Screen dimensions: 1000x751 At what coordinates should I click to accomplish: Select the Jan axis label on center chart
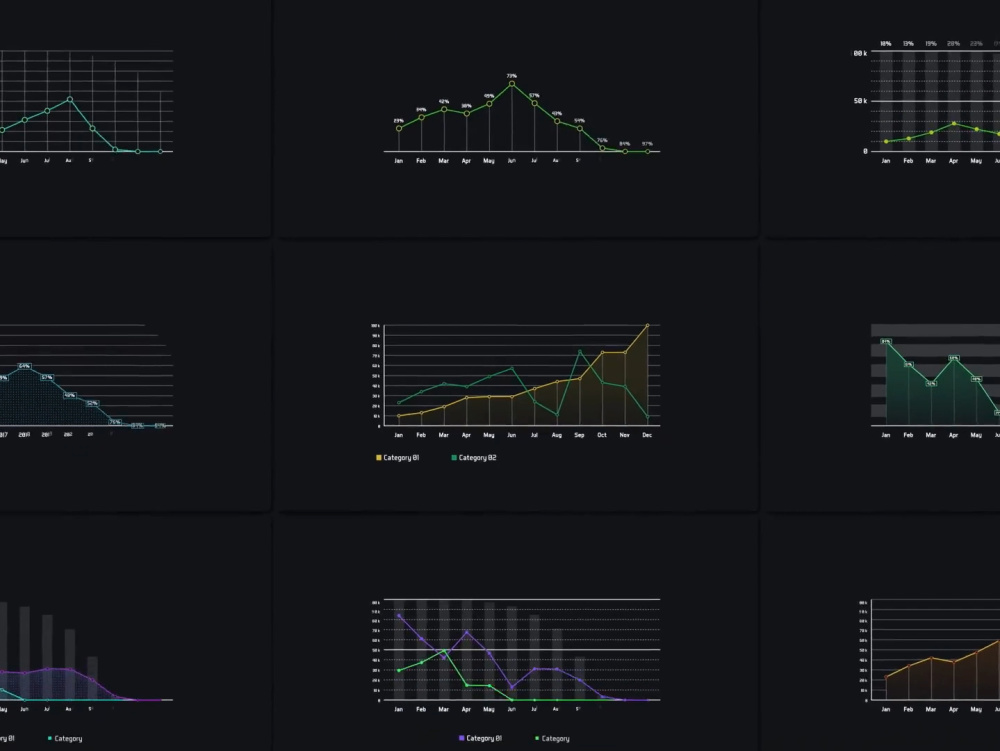(x=399, y=434)
